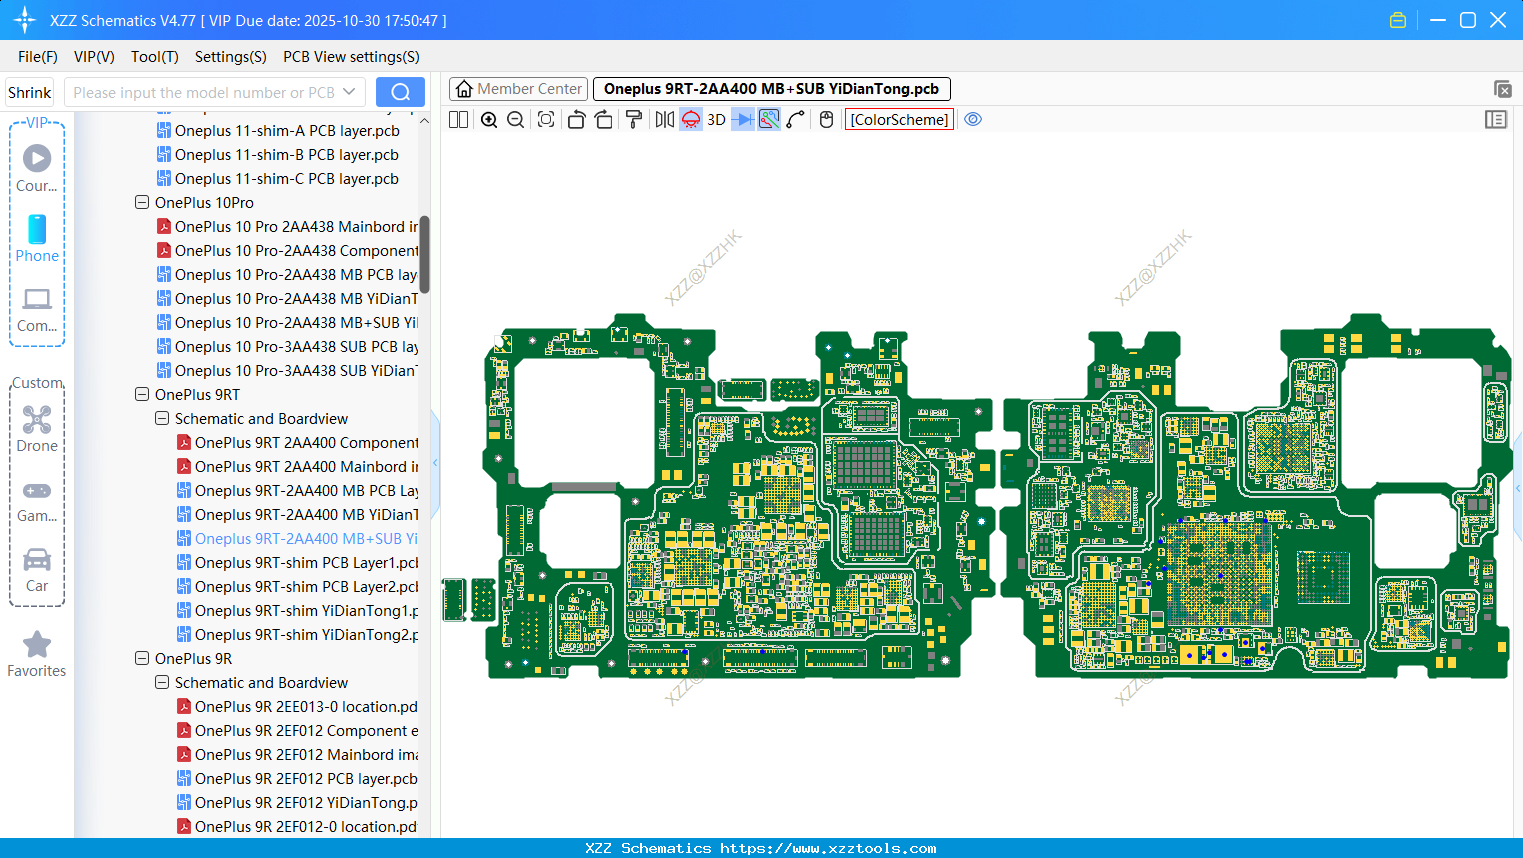Collapse the OnePlus 10Pro tree node
This screenshot has width=1523, height=858.
142,203
